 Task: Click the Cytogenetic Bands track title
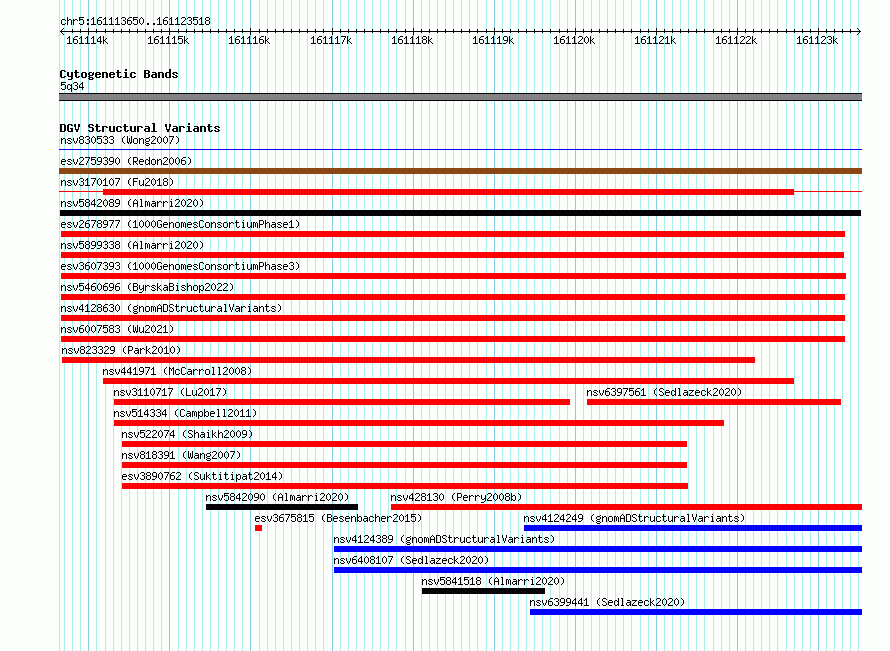pyautogui.click(x=119, y=74)
